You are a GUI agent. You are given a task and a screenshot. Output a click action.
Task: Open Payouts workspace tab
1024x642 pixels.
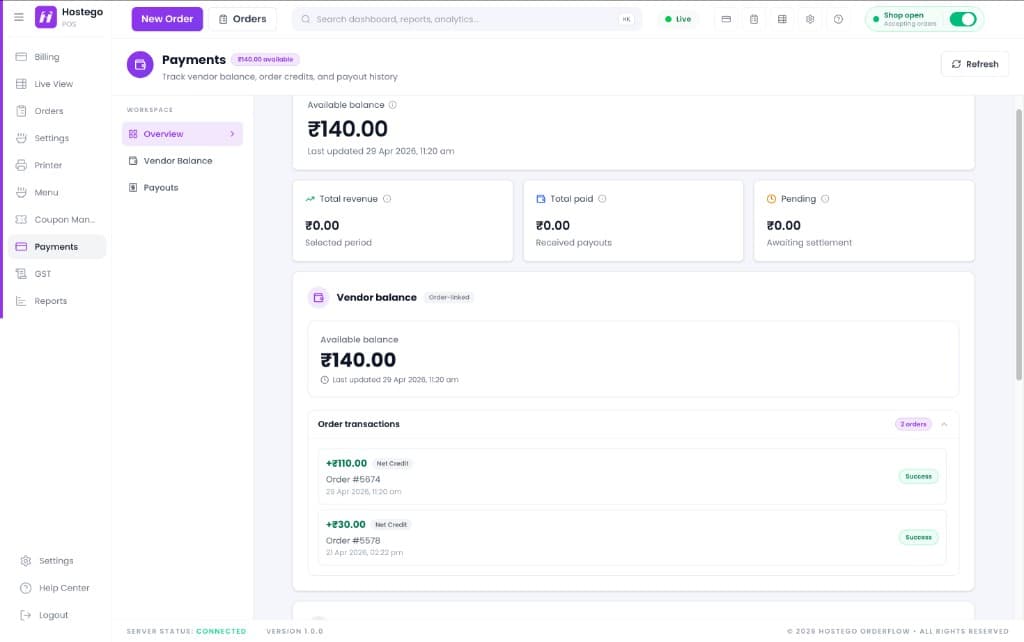[x=182, y=187]
